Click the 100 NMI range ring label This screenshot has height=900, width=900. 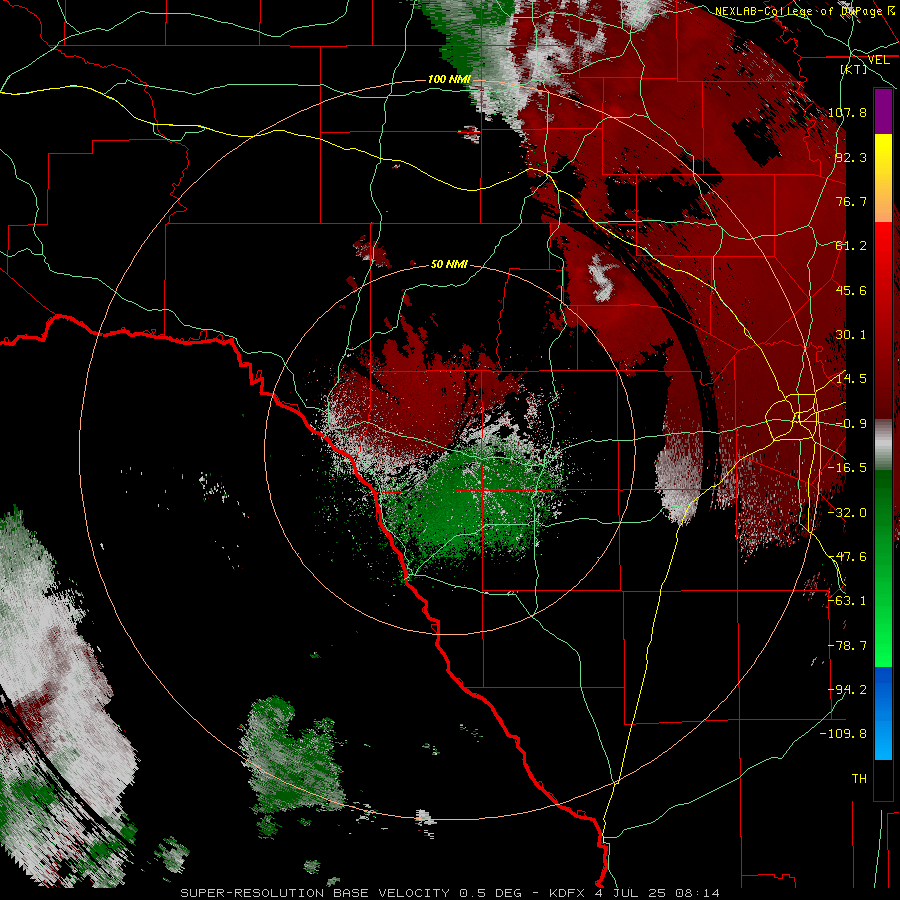449,79
